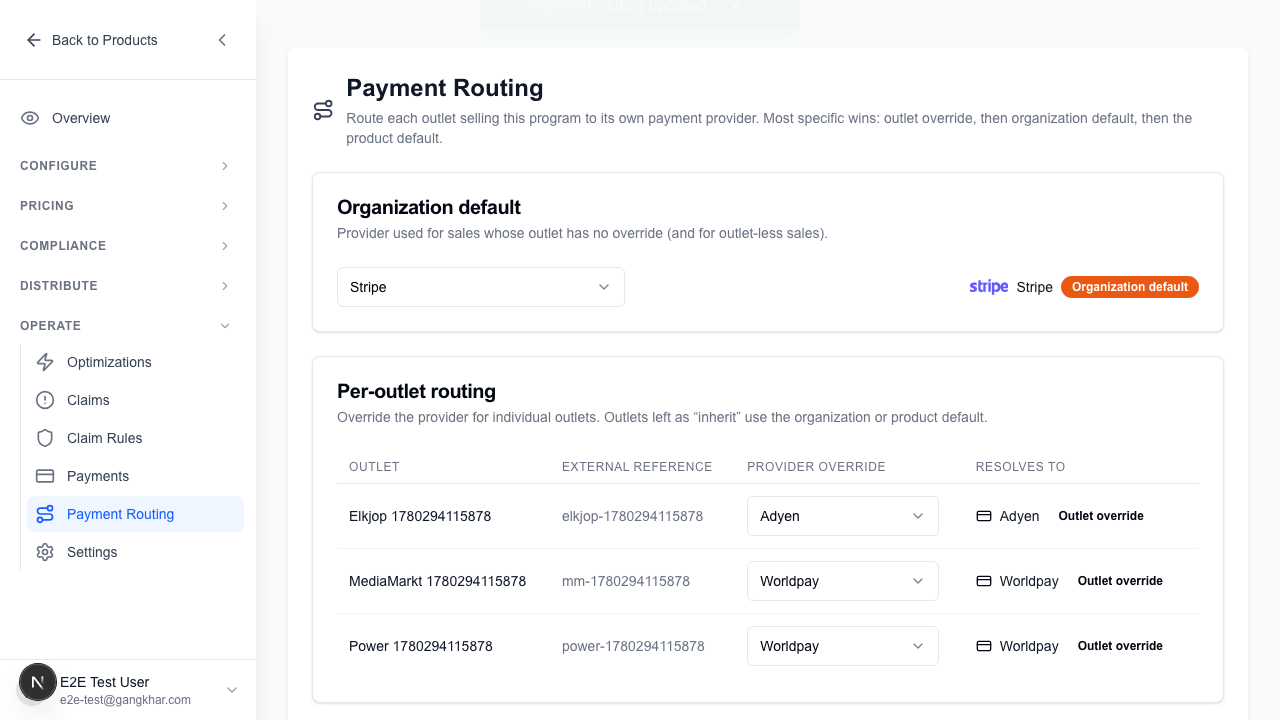Click the Outlet override badge for Power

1120,646
